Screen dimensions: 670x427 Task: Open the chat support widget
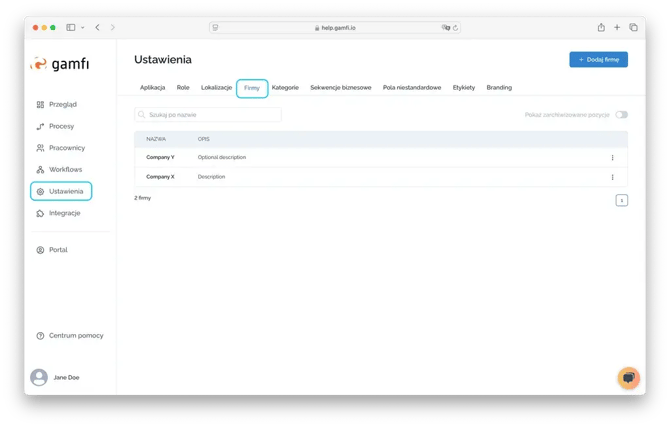[628, 377]
